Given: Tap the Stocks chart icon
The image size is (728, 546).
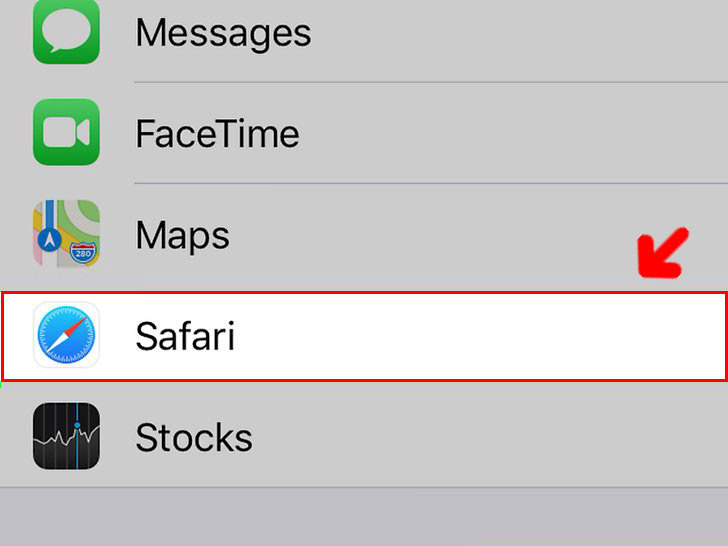Looking at the screenshot, I should (66, 436).
